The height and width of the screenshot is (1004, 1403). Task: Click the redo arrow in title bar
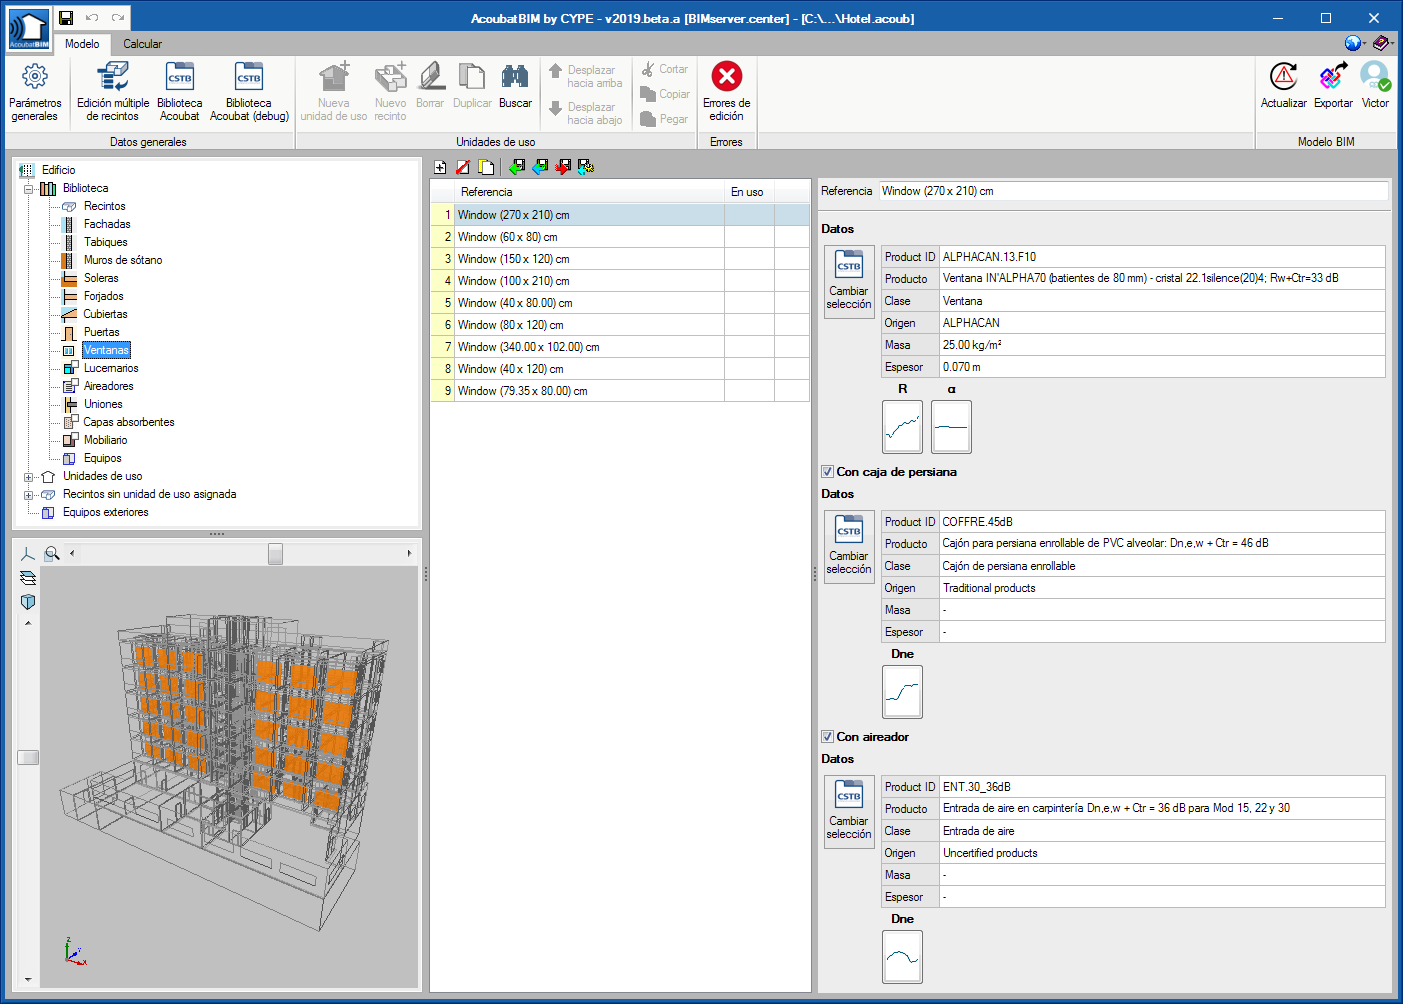118,18
